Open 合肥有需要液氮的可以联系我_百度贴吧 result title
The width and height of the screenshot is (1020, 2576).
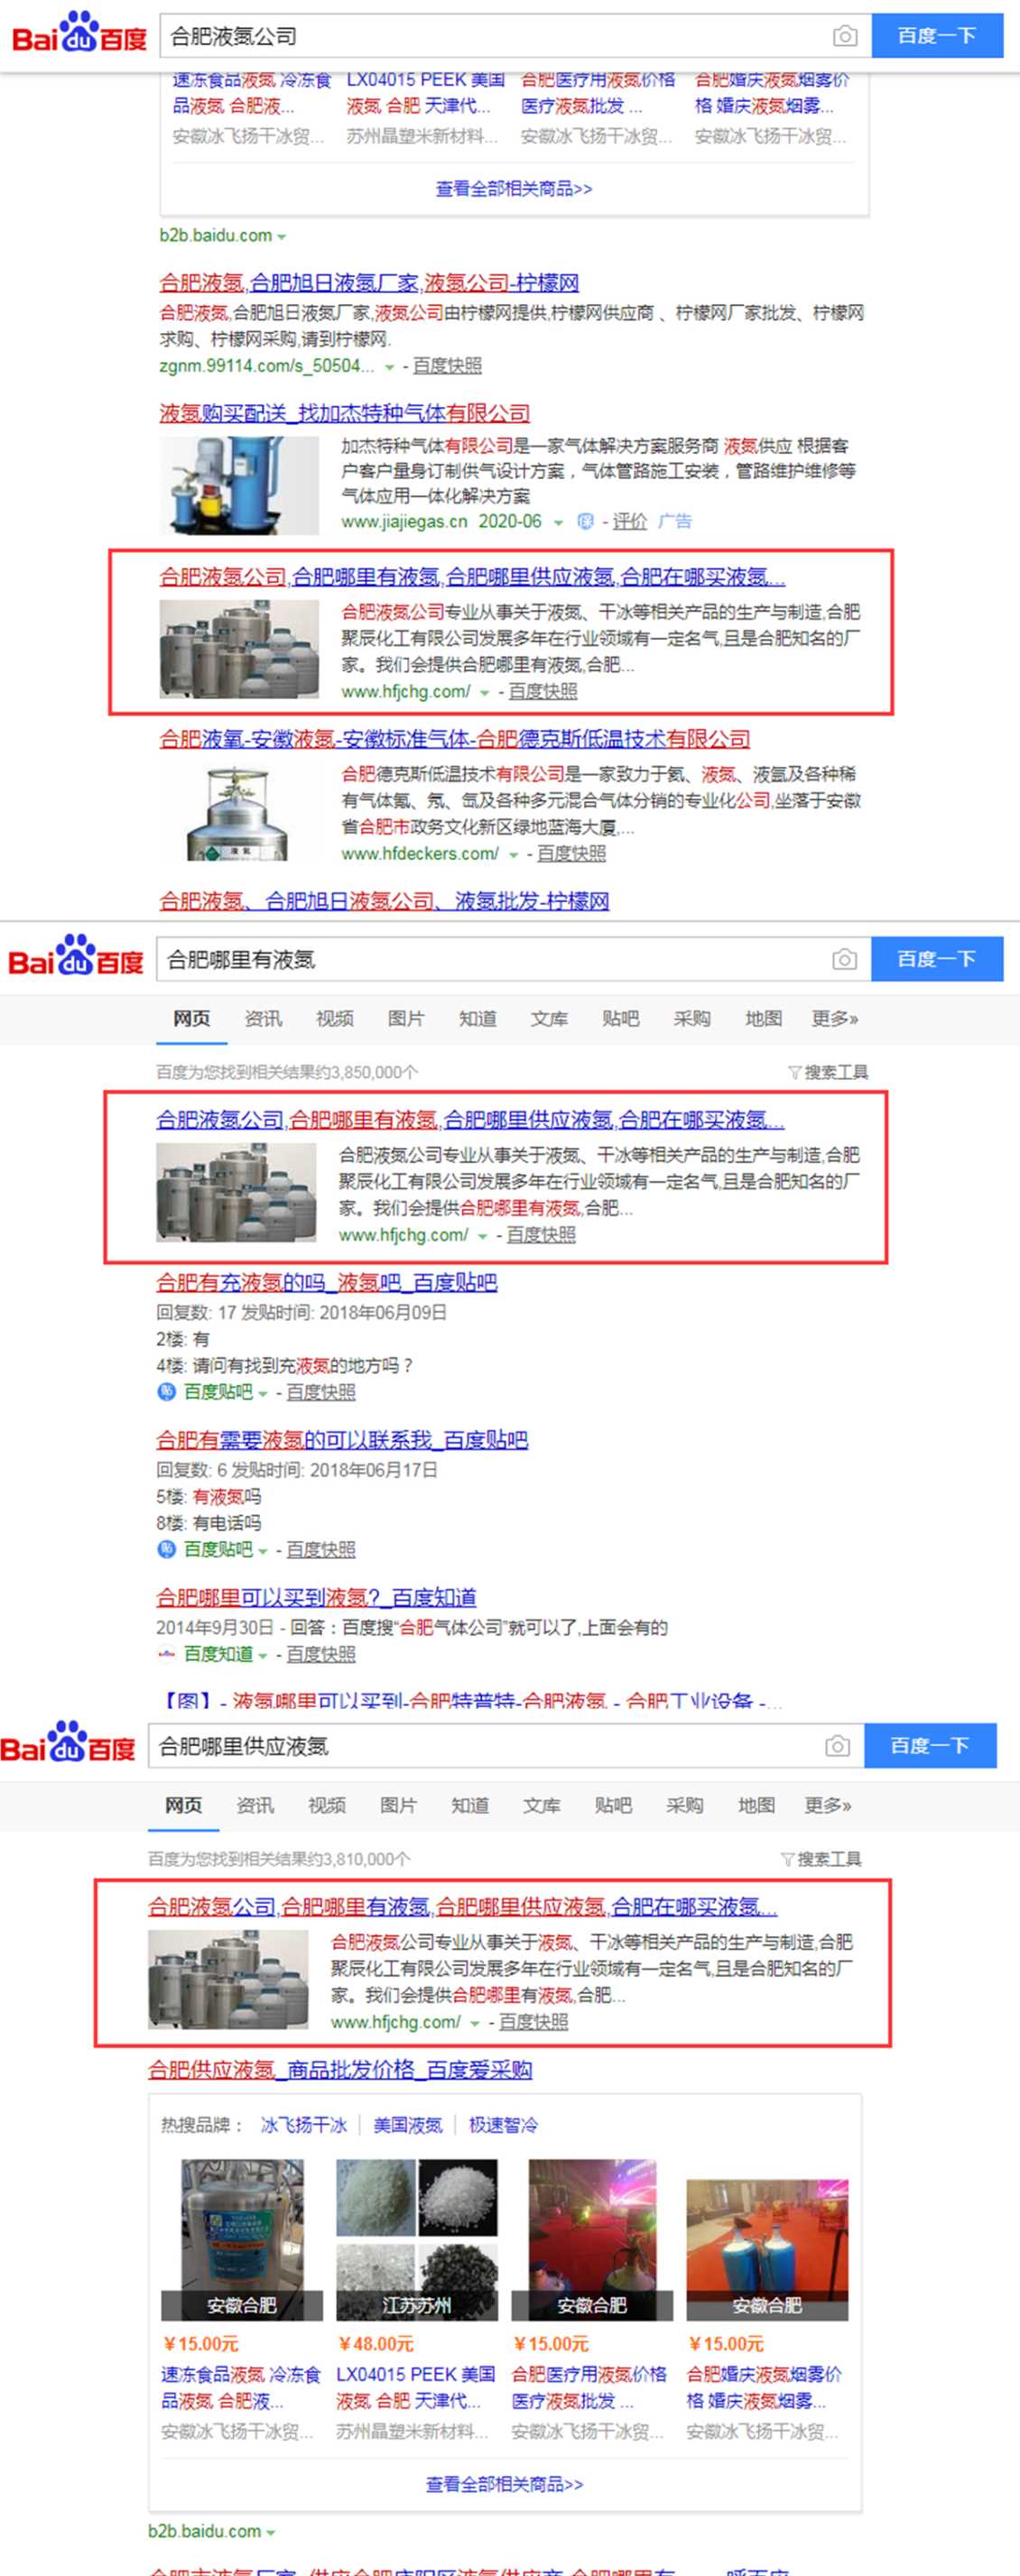(x=342, y=1440)
